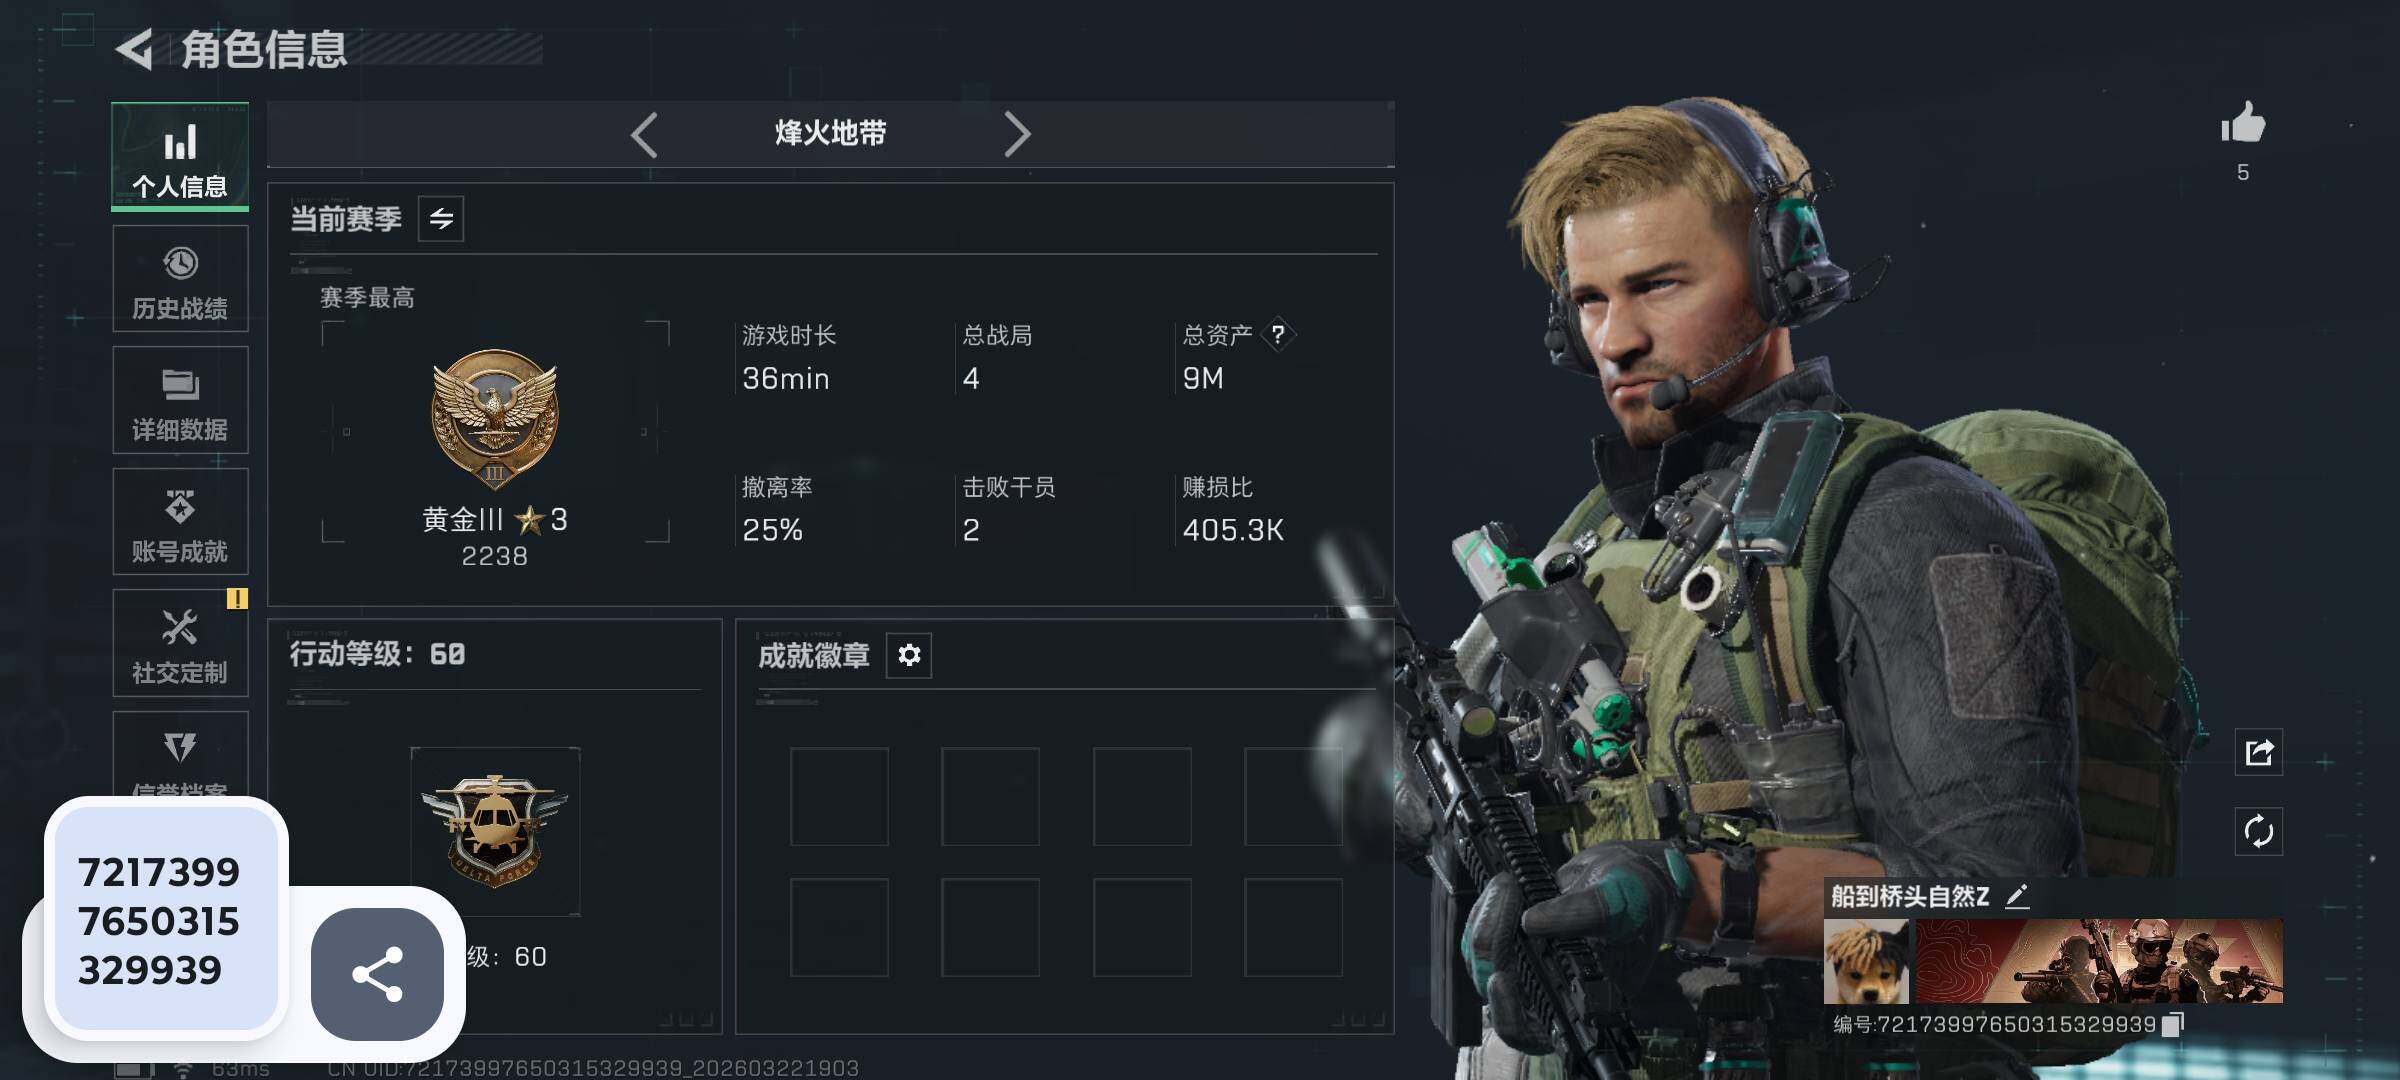2400x1080 pixels.
Task: Switch to next mode with right chevron
Action: click(1017, 134)
